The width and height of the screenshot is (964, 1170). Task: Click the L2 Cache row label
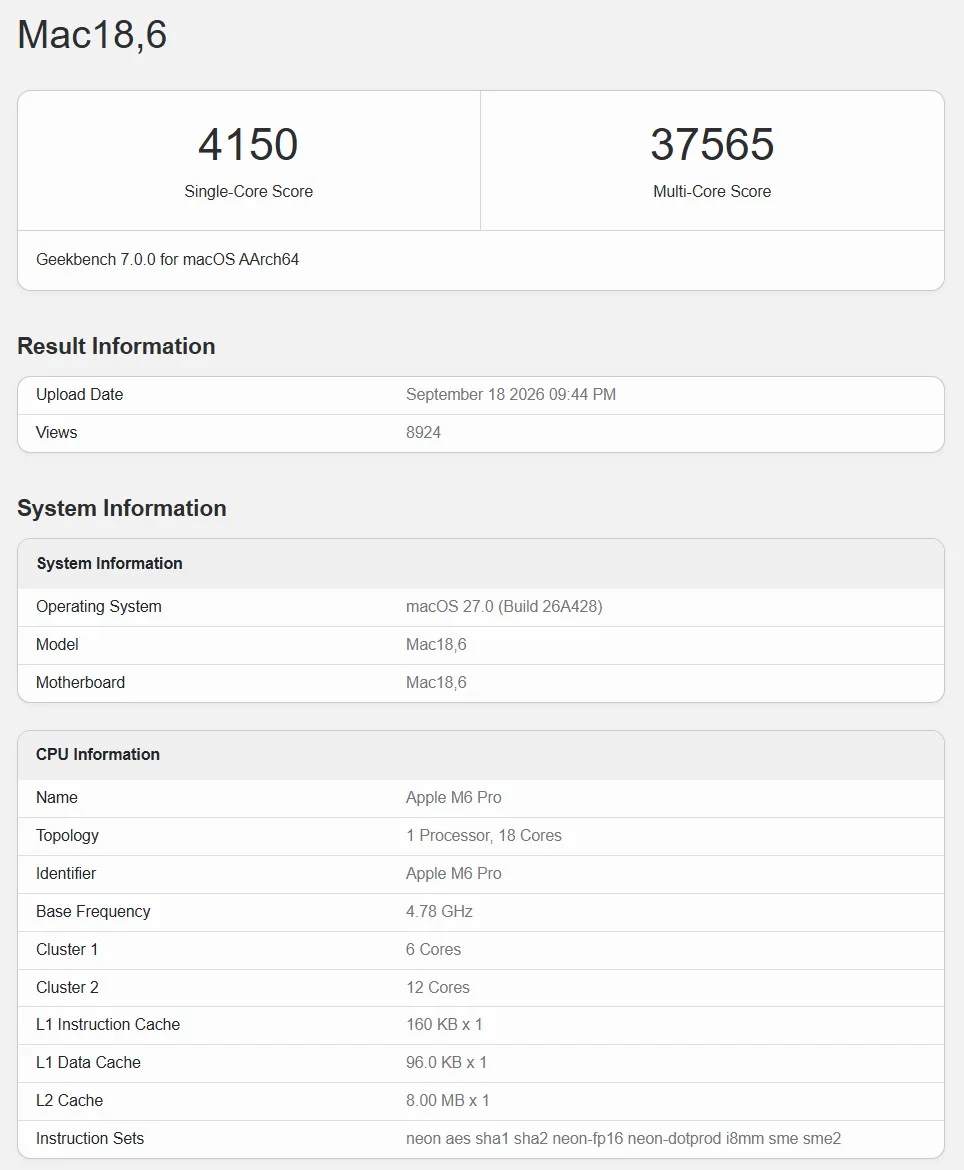coord(69,1101)
